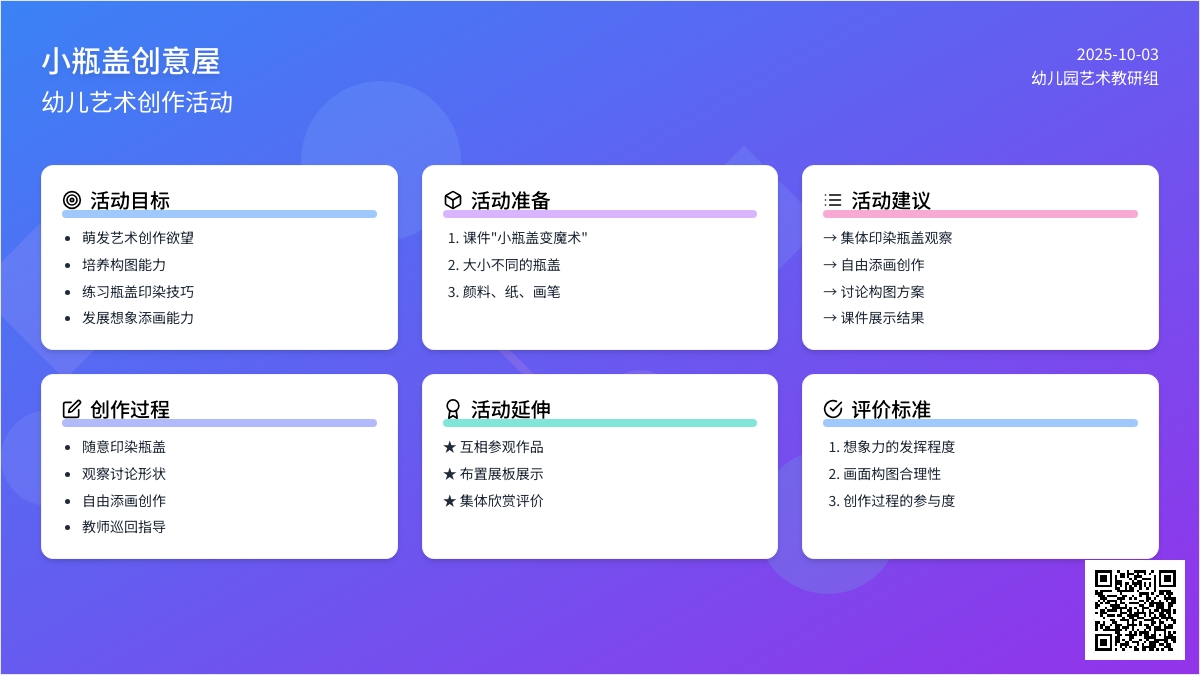This screenshot has width=1200, height=675.
Task: Click the arrow before 集体印染瓶盖观察
Action: point(829,238)
